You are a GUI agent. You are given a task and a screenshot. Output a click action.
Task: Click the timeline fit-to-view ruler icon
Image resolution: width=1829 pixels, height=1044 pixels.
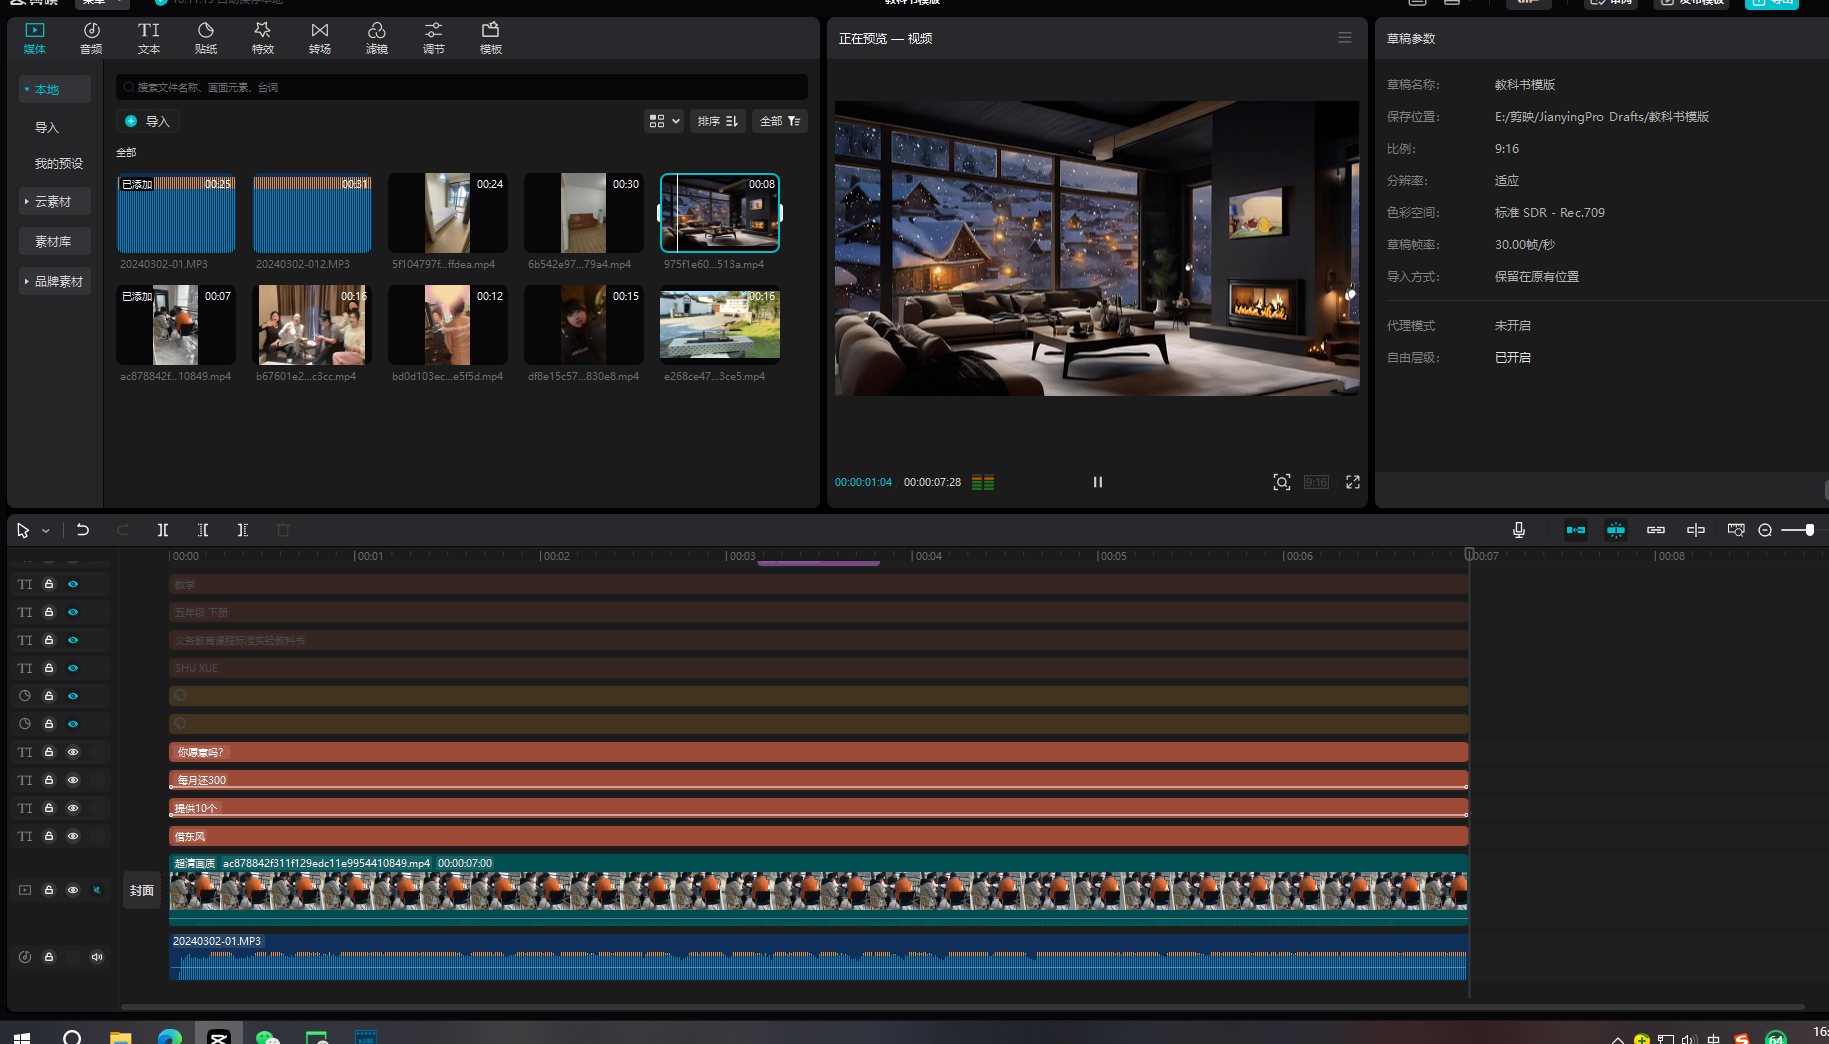pos(1736,530)
